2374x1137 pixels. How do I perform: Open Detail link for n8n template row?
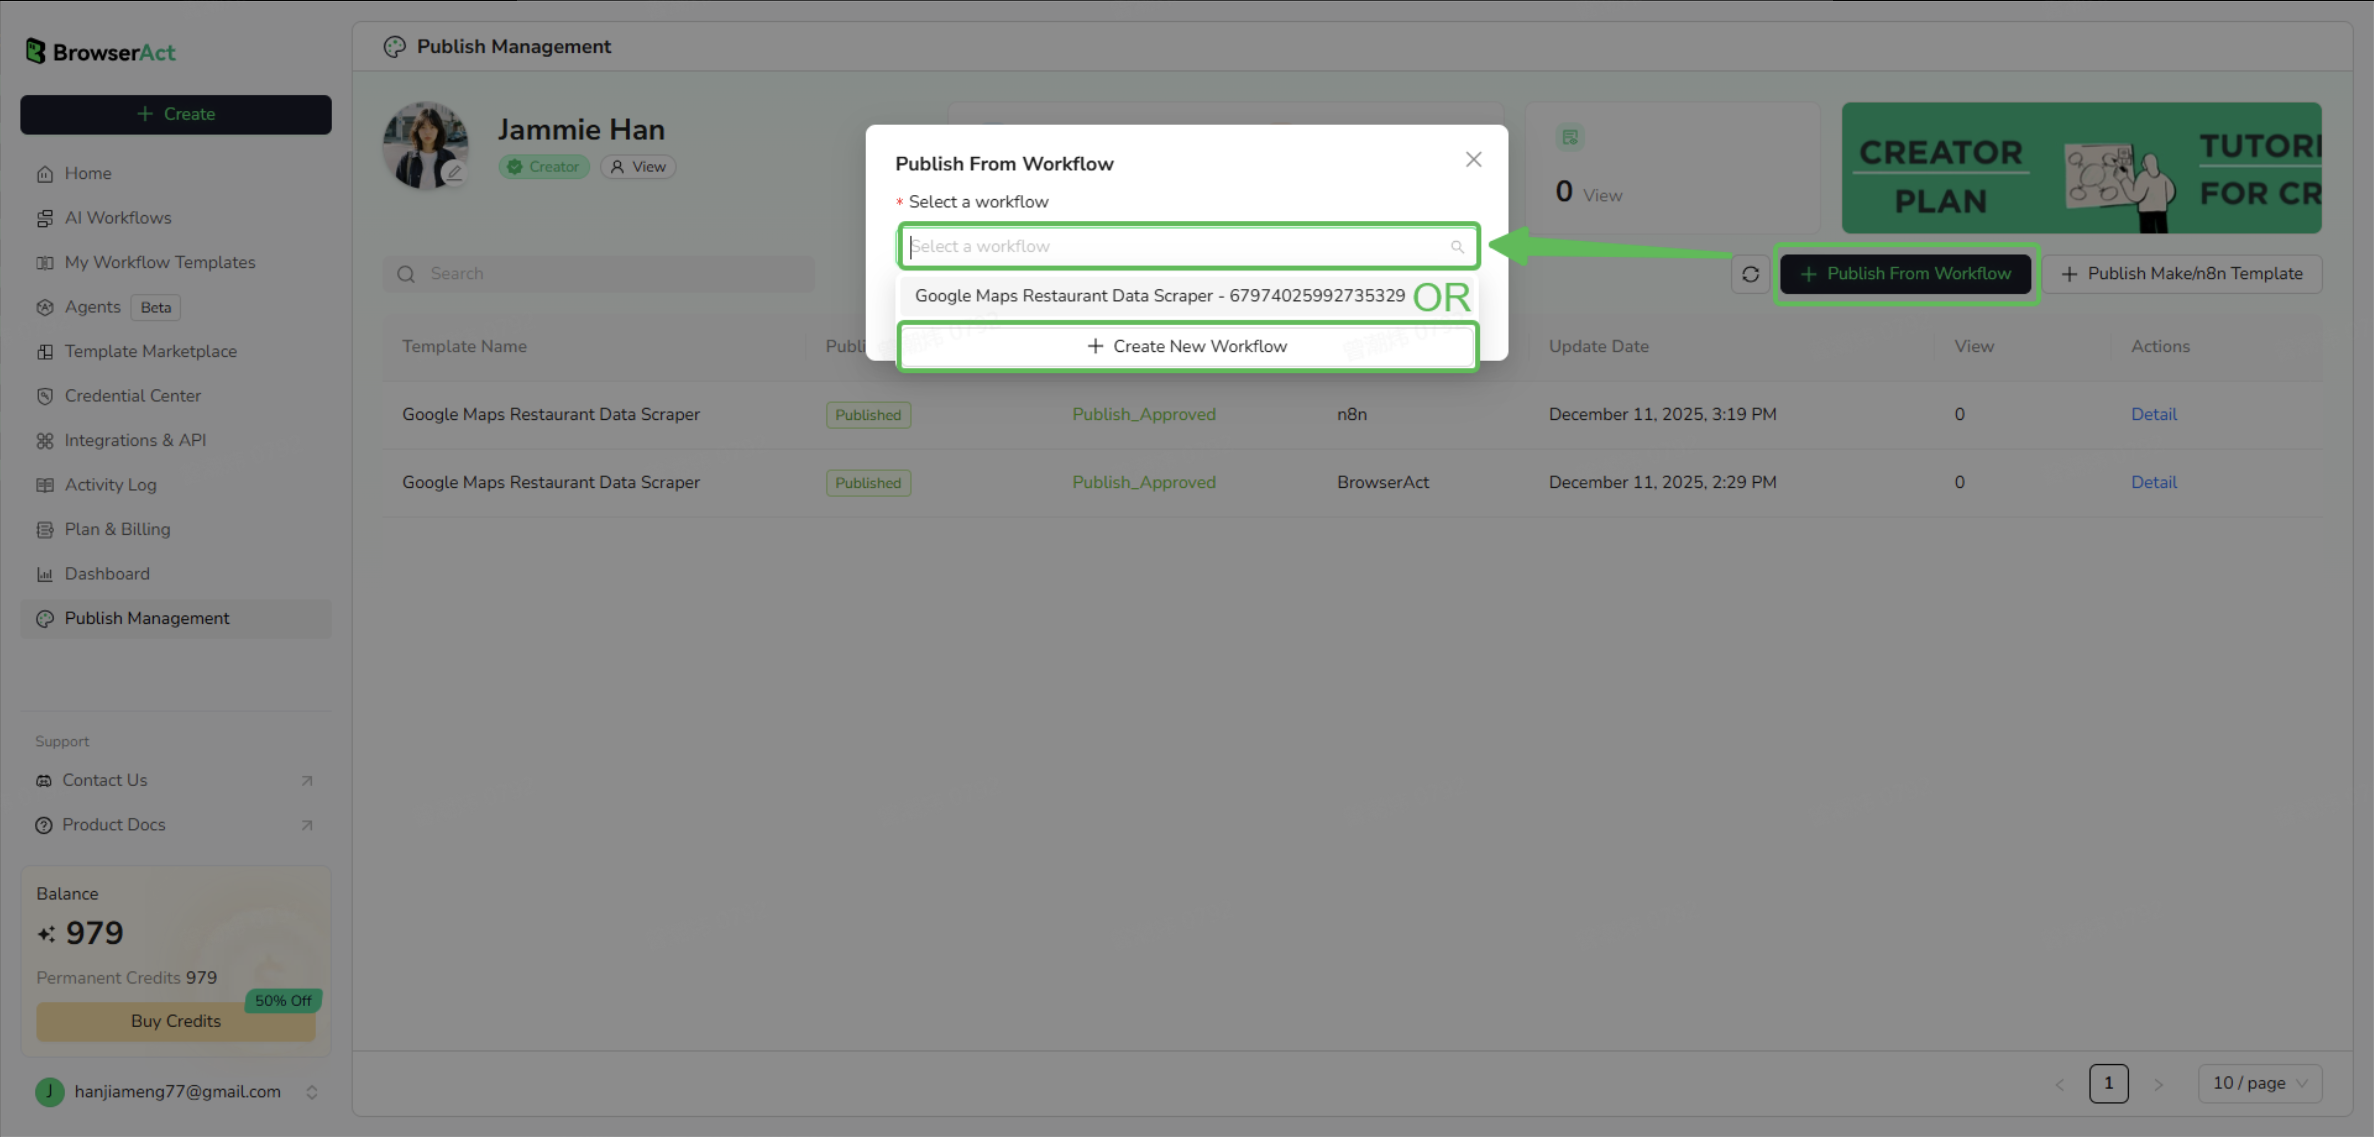[2153, 414]
